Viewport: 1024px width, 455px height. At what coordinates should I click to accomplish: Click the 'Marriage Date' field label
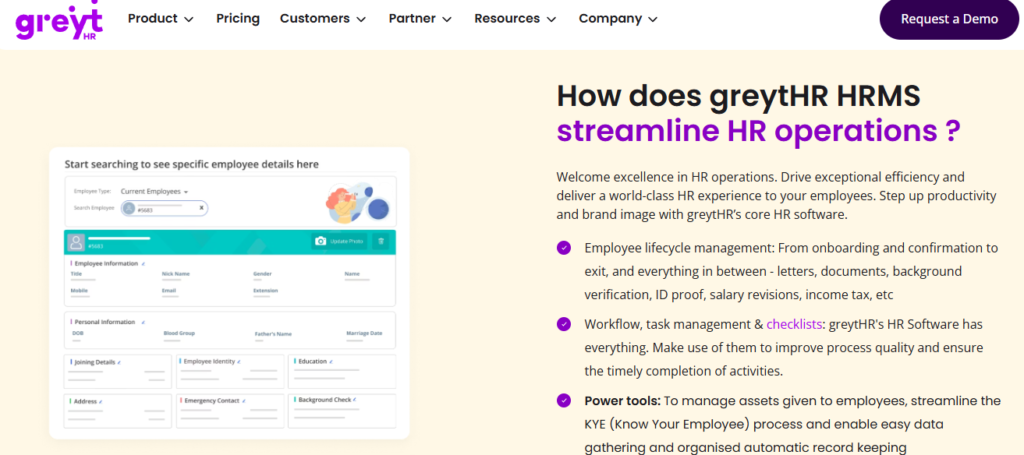click(364, 333)
